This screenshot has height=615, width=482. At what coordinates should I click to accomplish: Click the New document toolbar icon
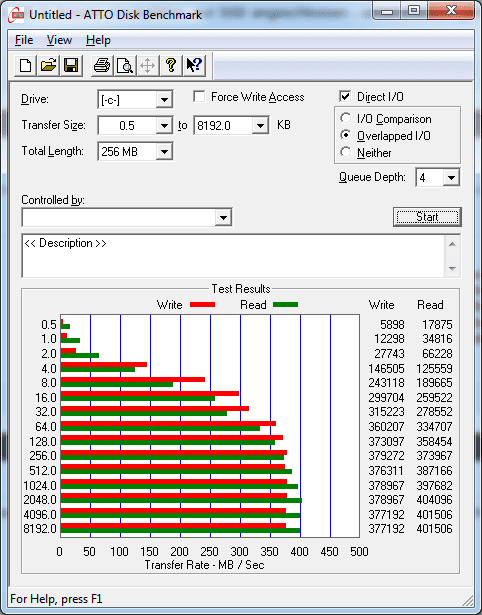[25, 65]
